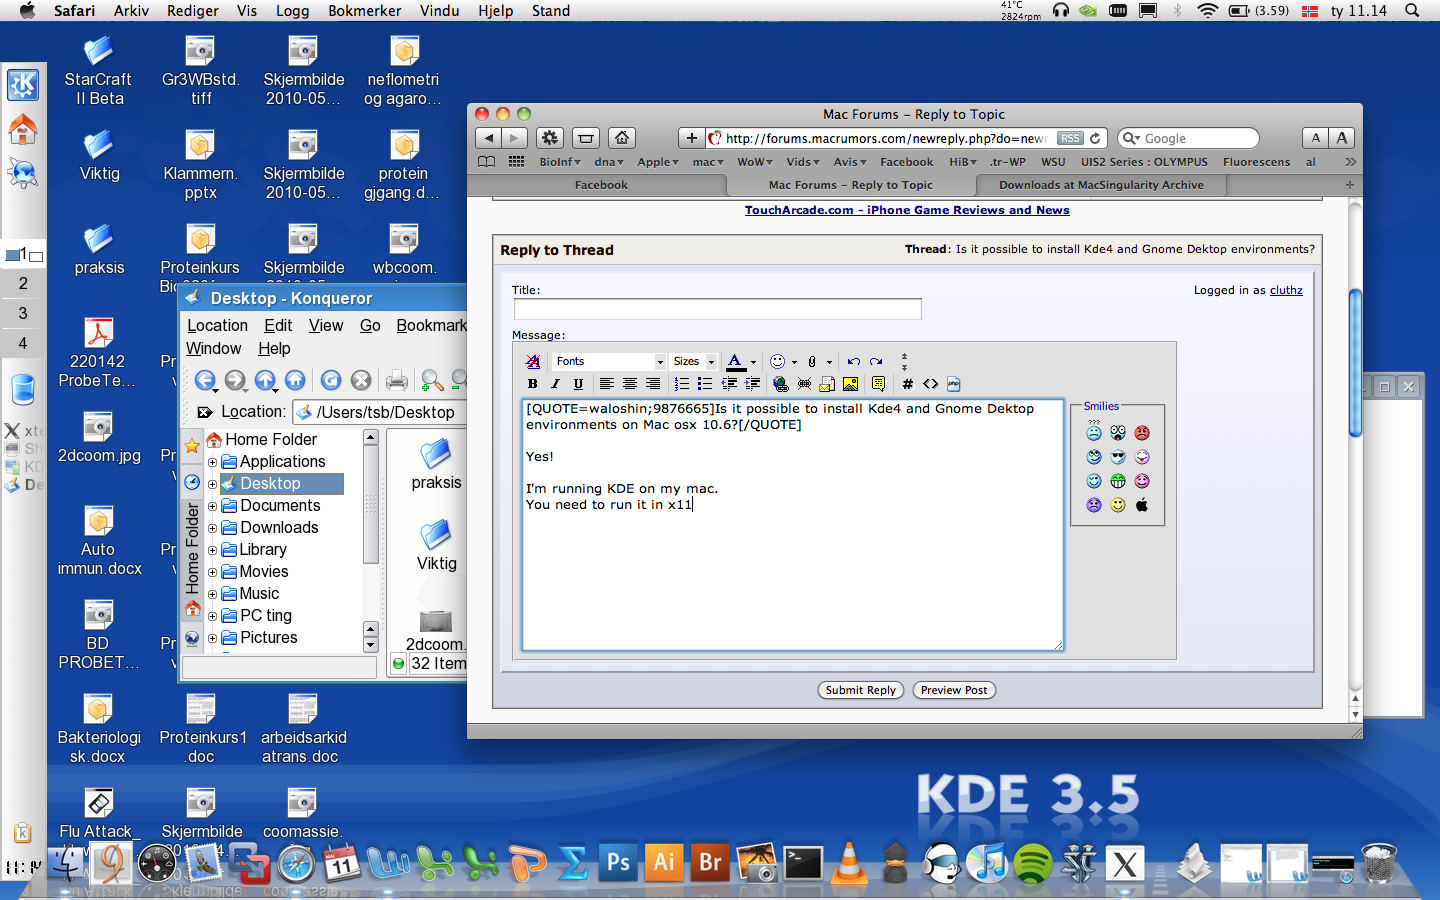Viewport: 1440px width, 900px height.
Task: Click Konqueror home navigation icon
Action: (x=295, y=380)
